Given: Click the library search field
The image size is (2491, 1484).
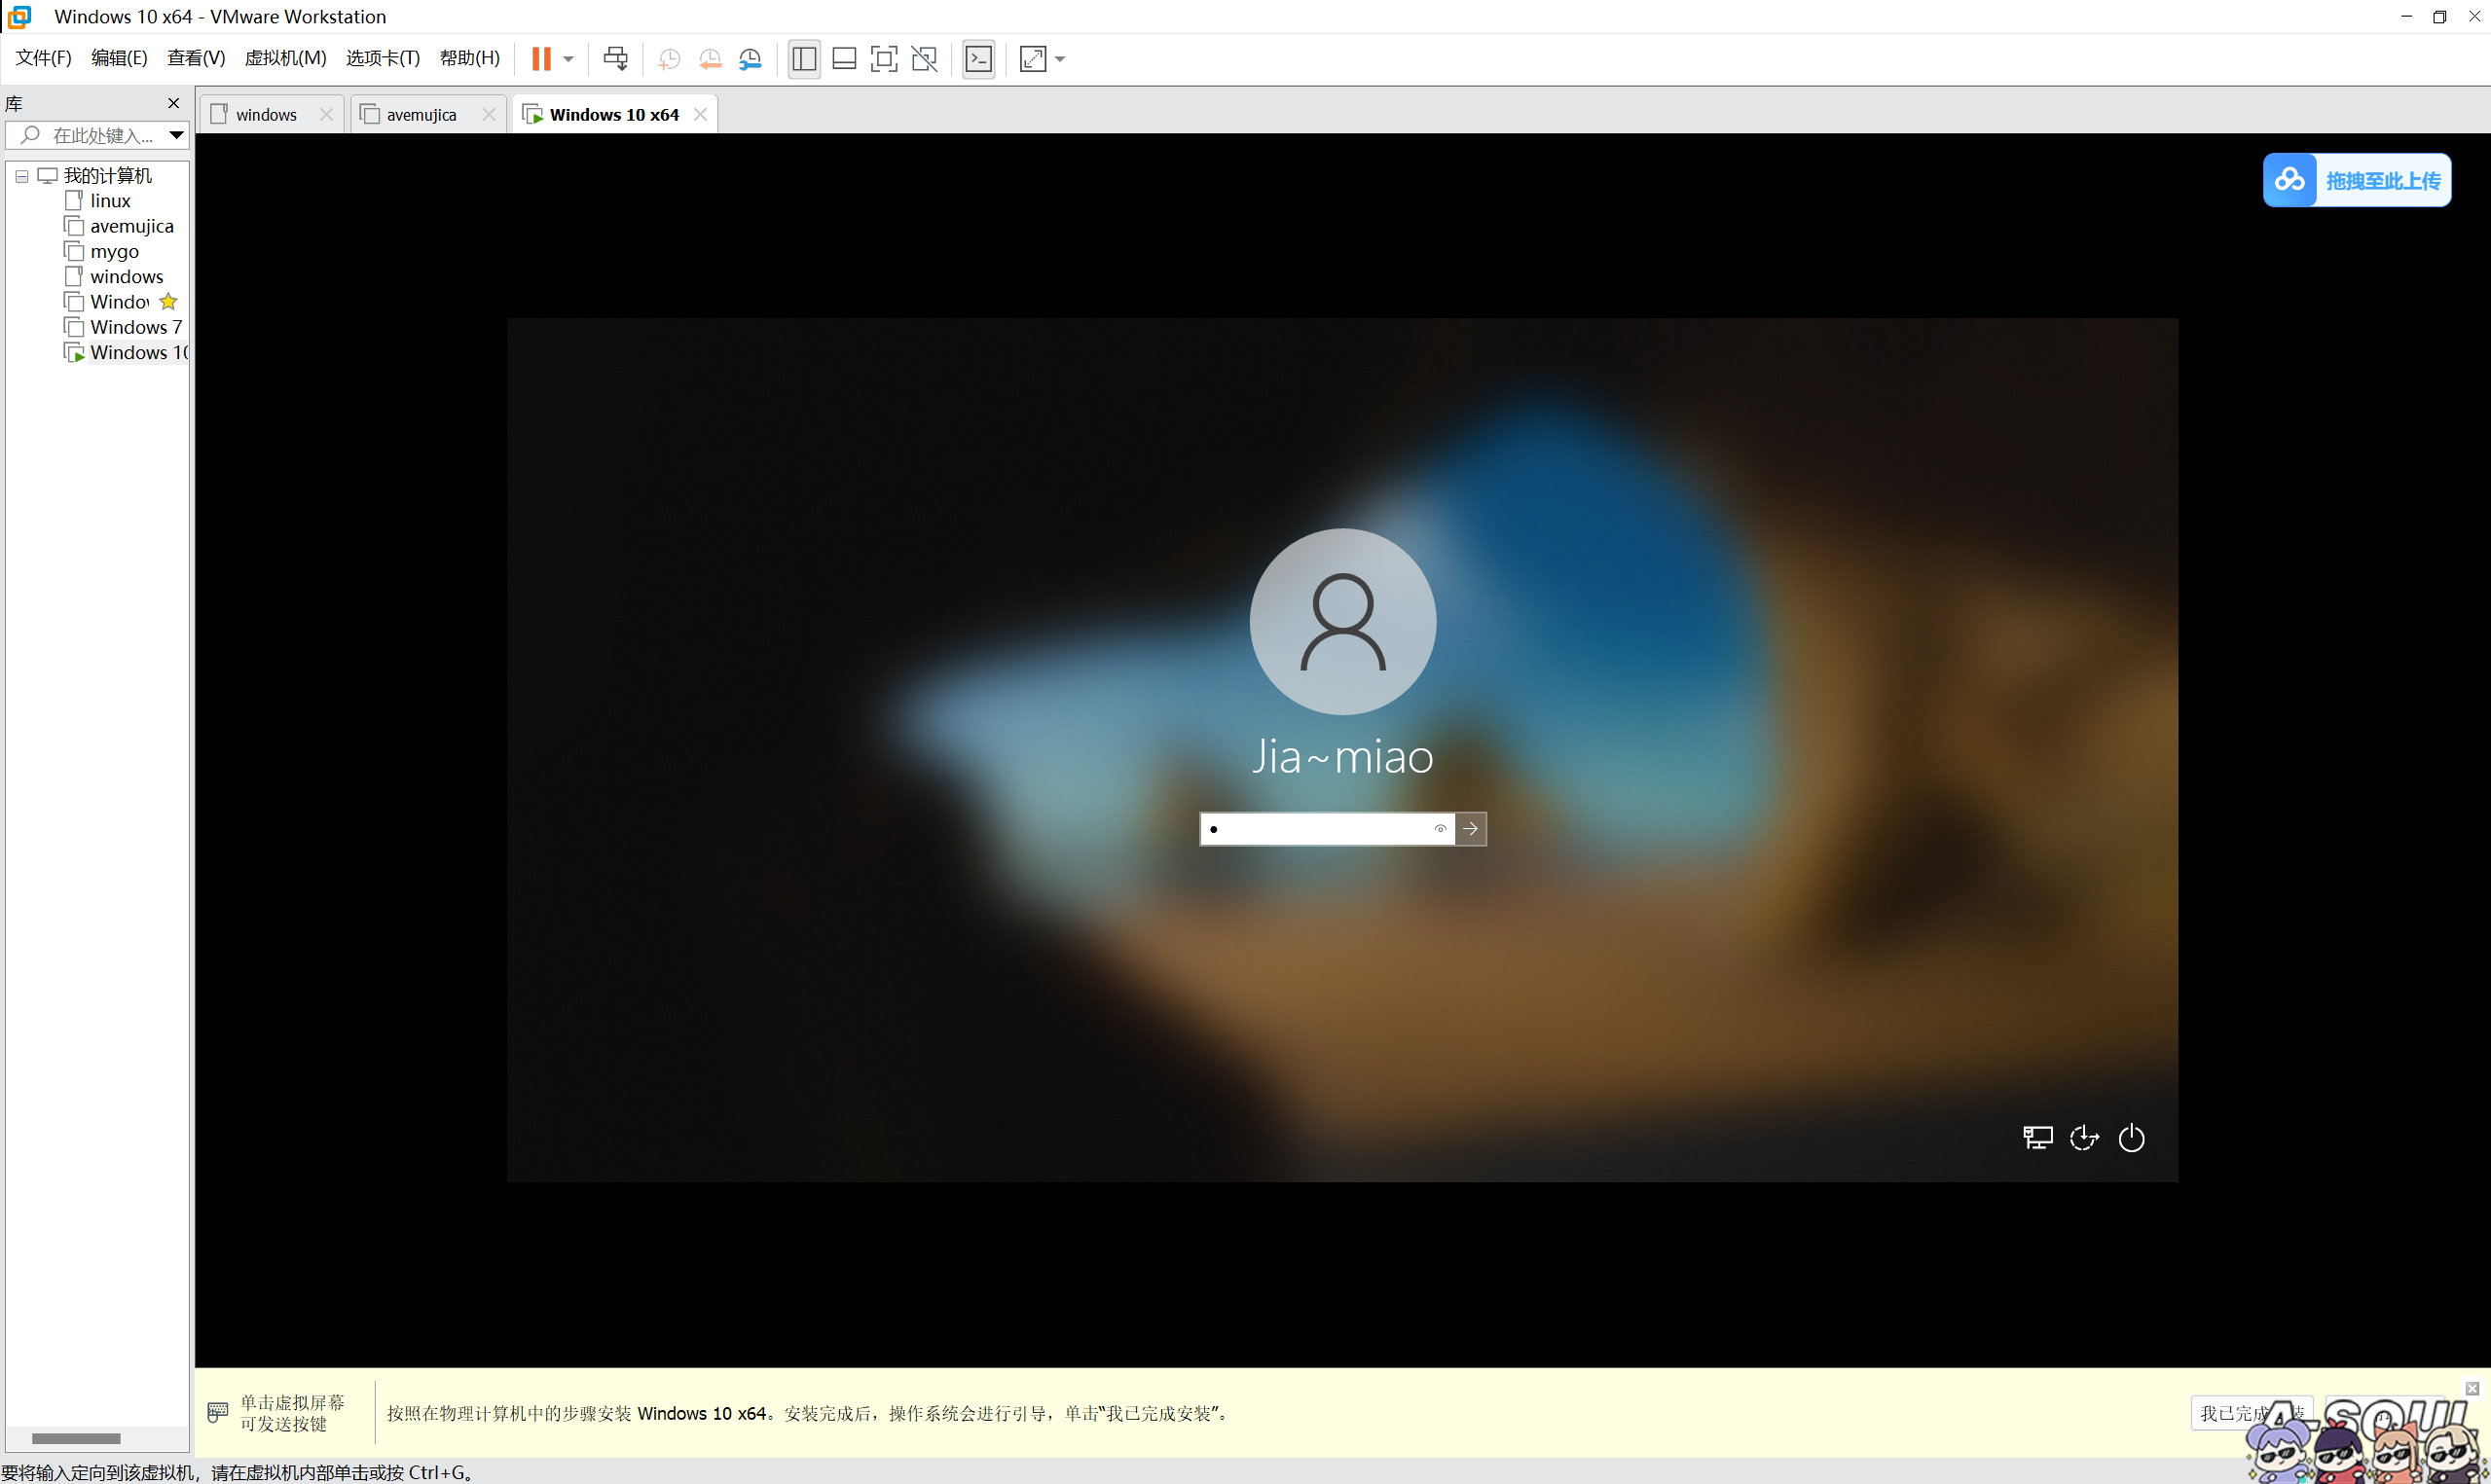Looking at the screenshot, I should click(x=97, y=135).
